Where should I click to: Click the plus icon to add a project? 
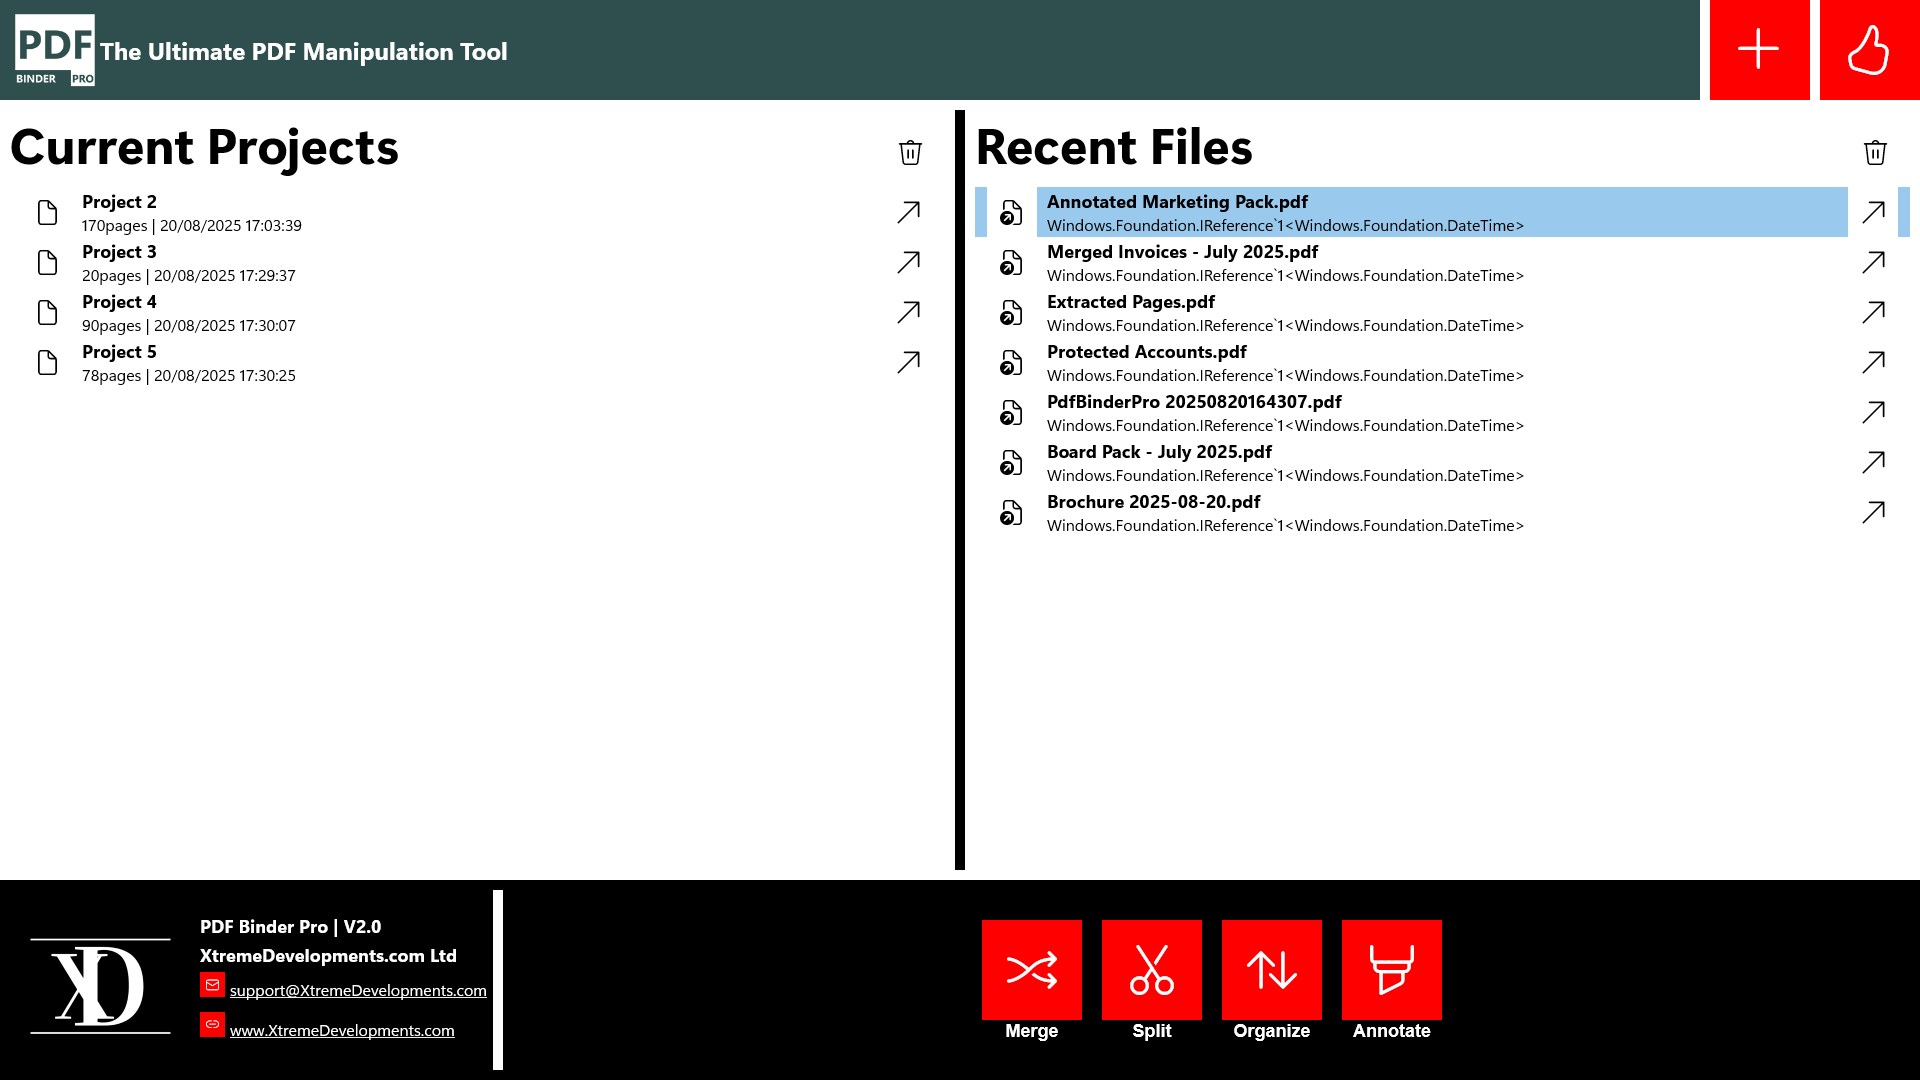tap(1758, 51)
